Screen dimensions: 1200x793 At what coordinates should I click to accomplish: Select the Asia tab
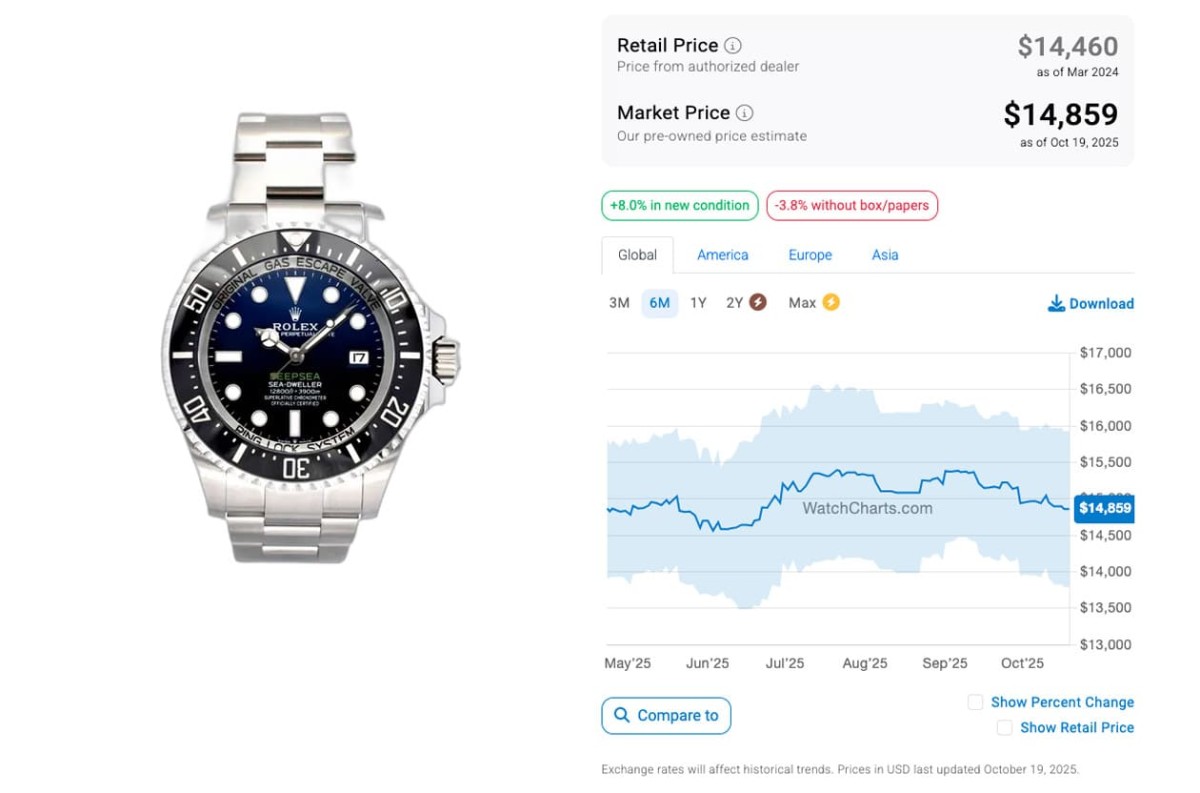pyautogui.click(x=885, y=255)
